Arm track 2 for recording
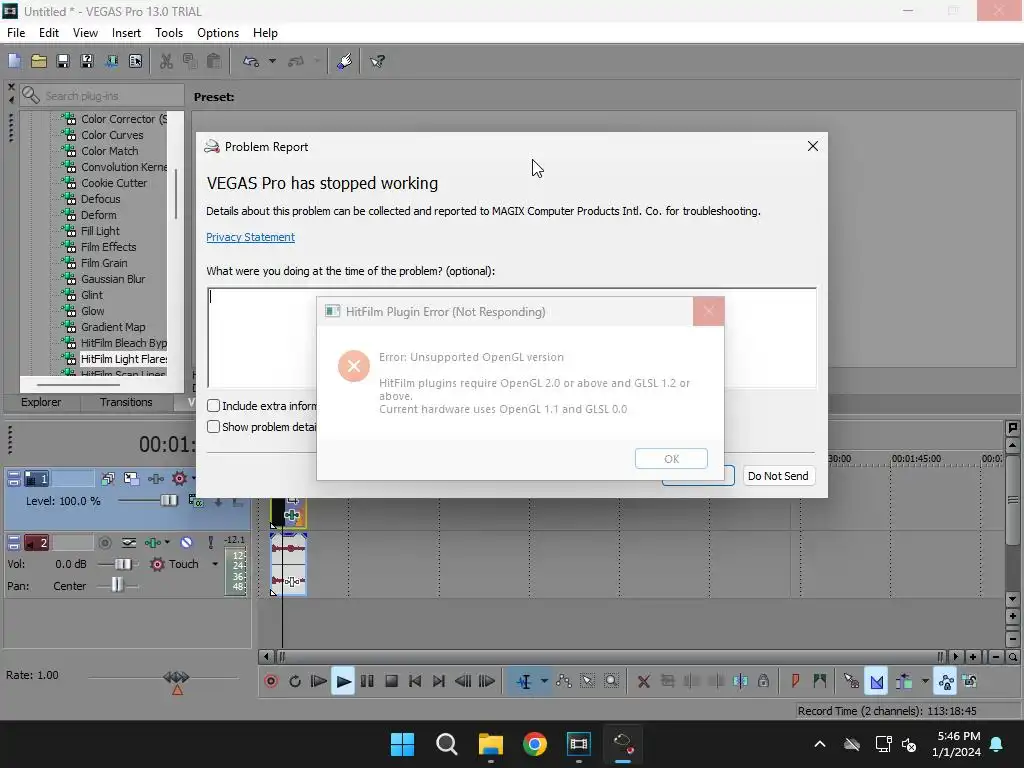Image resolution: width=1024 pixels, height=768 pixels. point(104,543)
